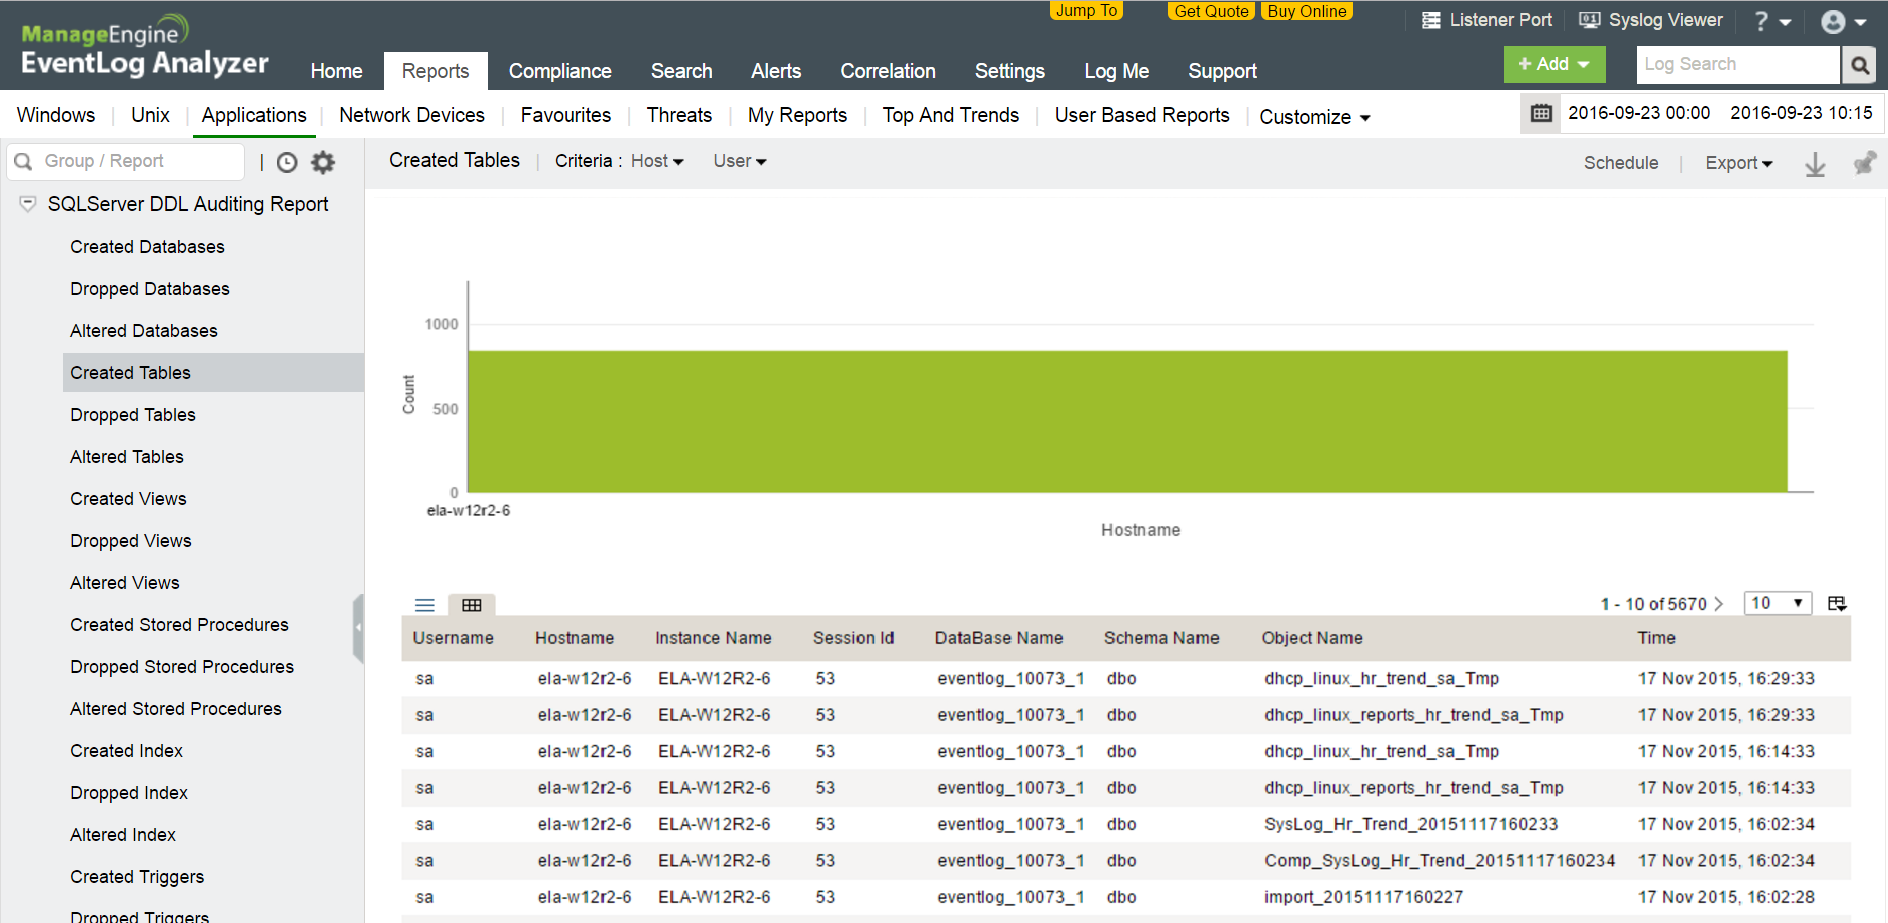Click the clock icon beside report search

coord(287,162)
